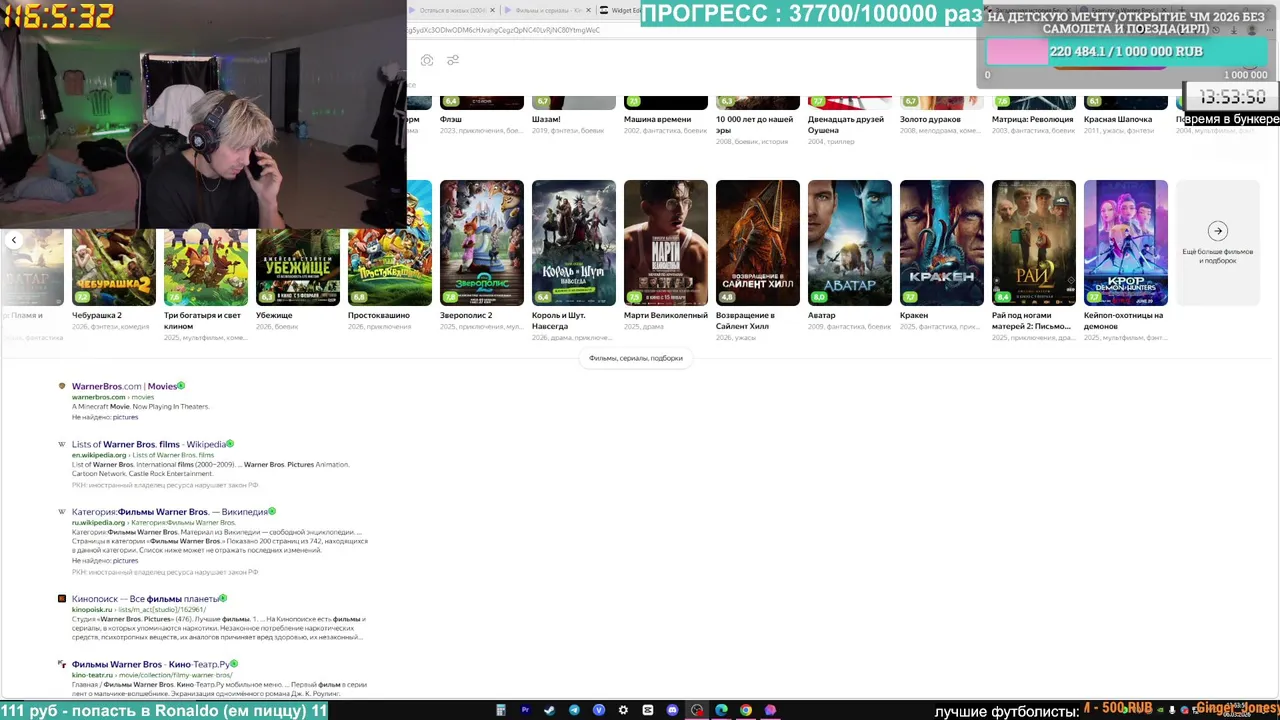Viewport: 1280px width, 720px height.
Task: Open Calculator from the taskbar
Action: click(x=501, y=710)
